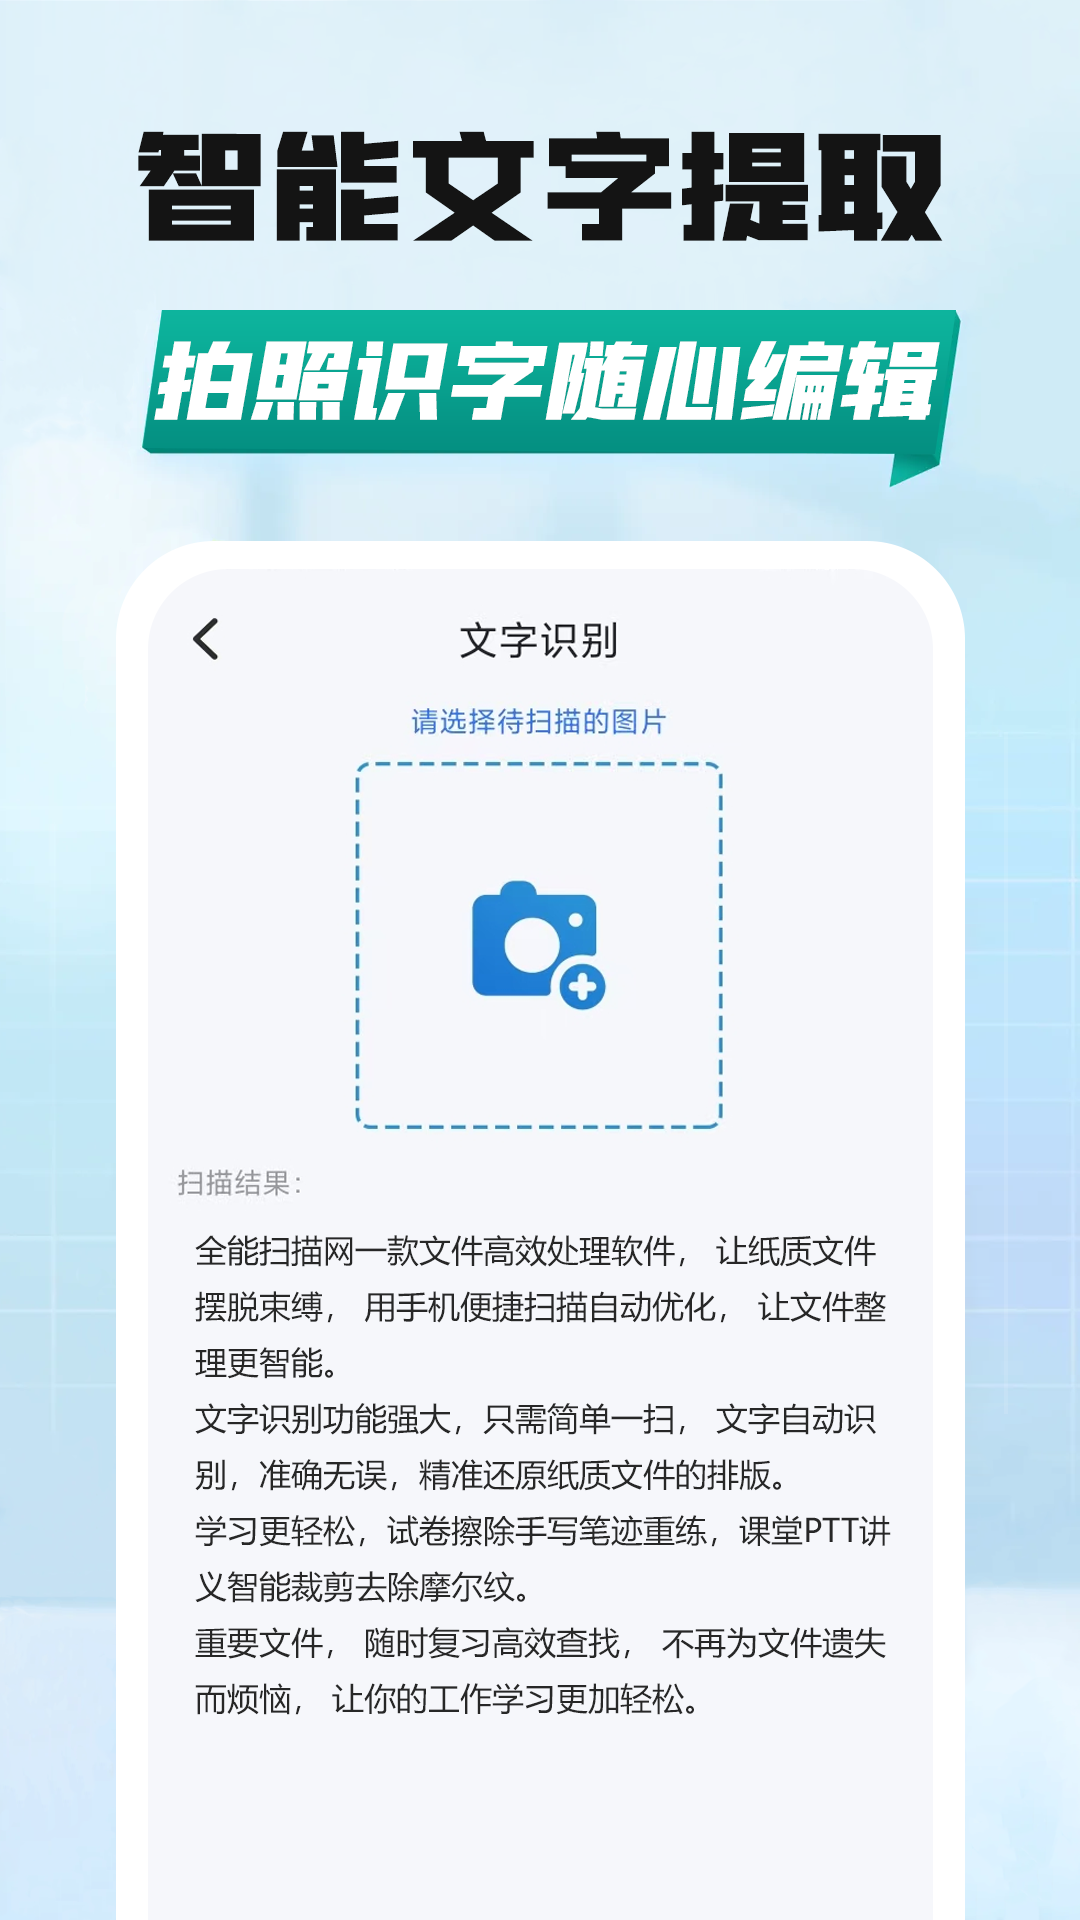Tap the back arrow icon

(x=206, y=639)
